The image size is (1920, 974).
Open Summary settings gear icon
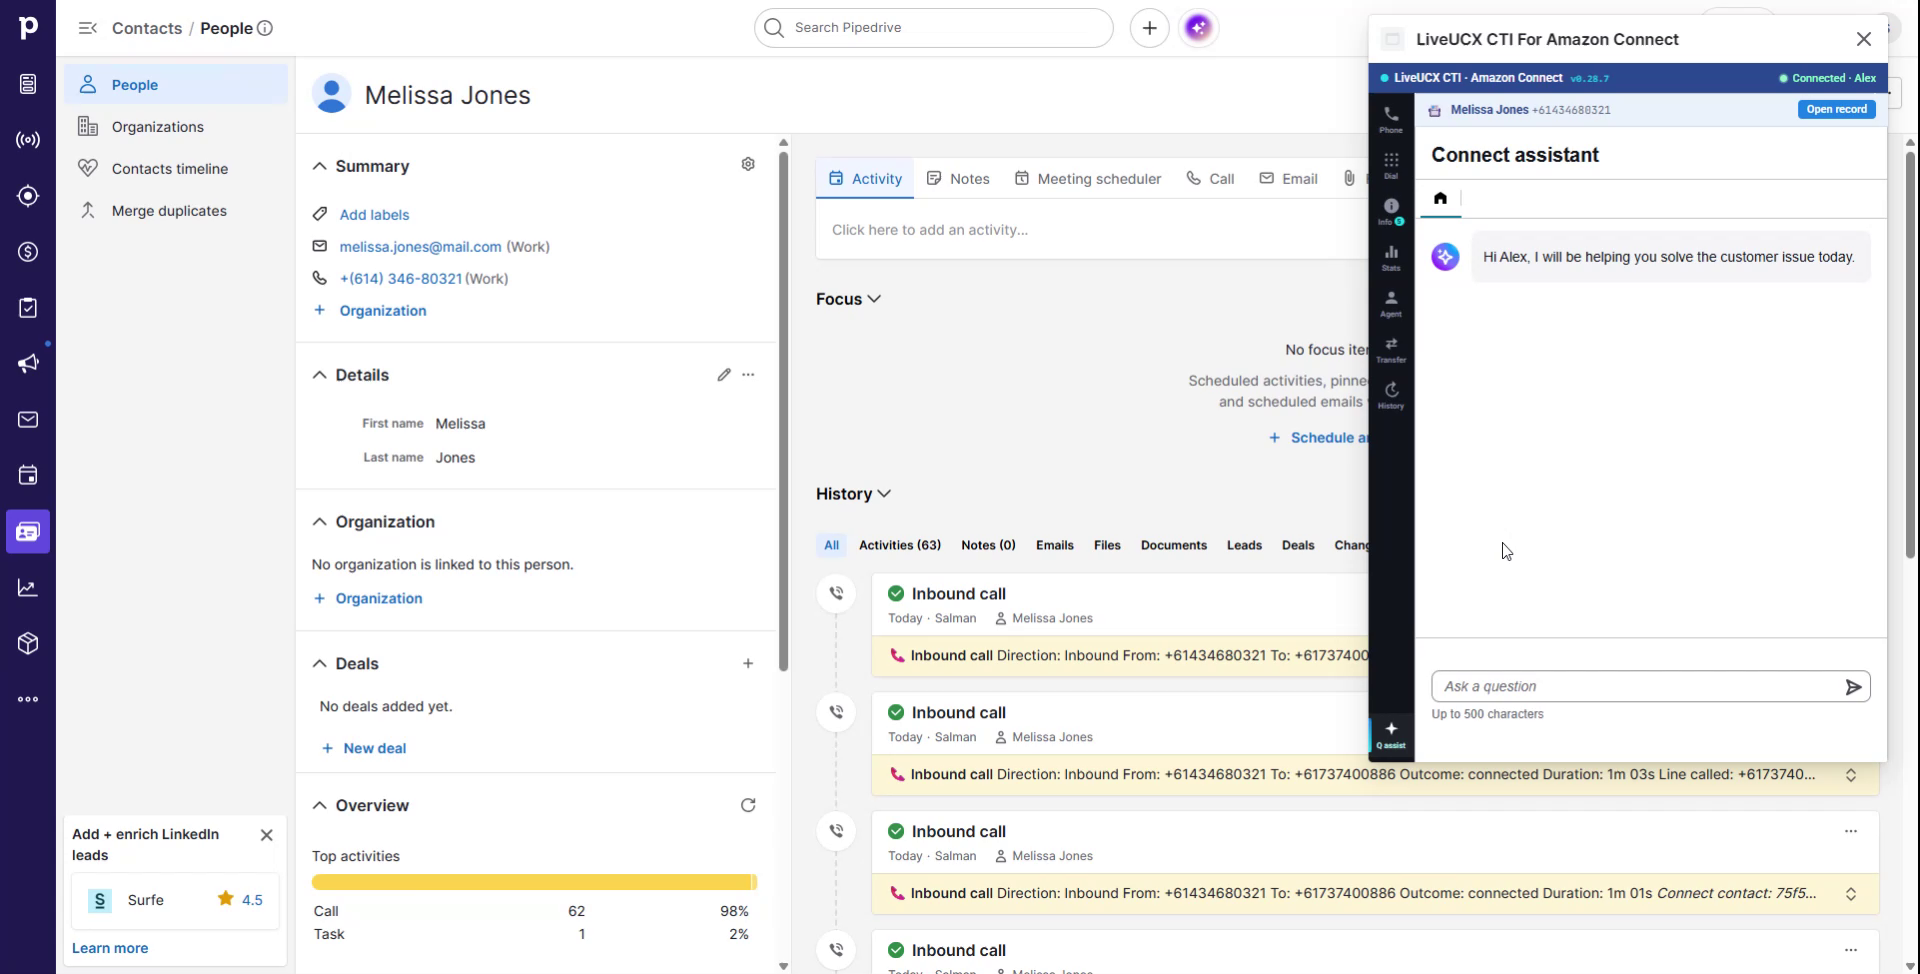(748, 164)
